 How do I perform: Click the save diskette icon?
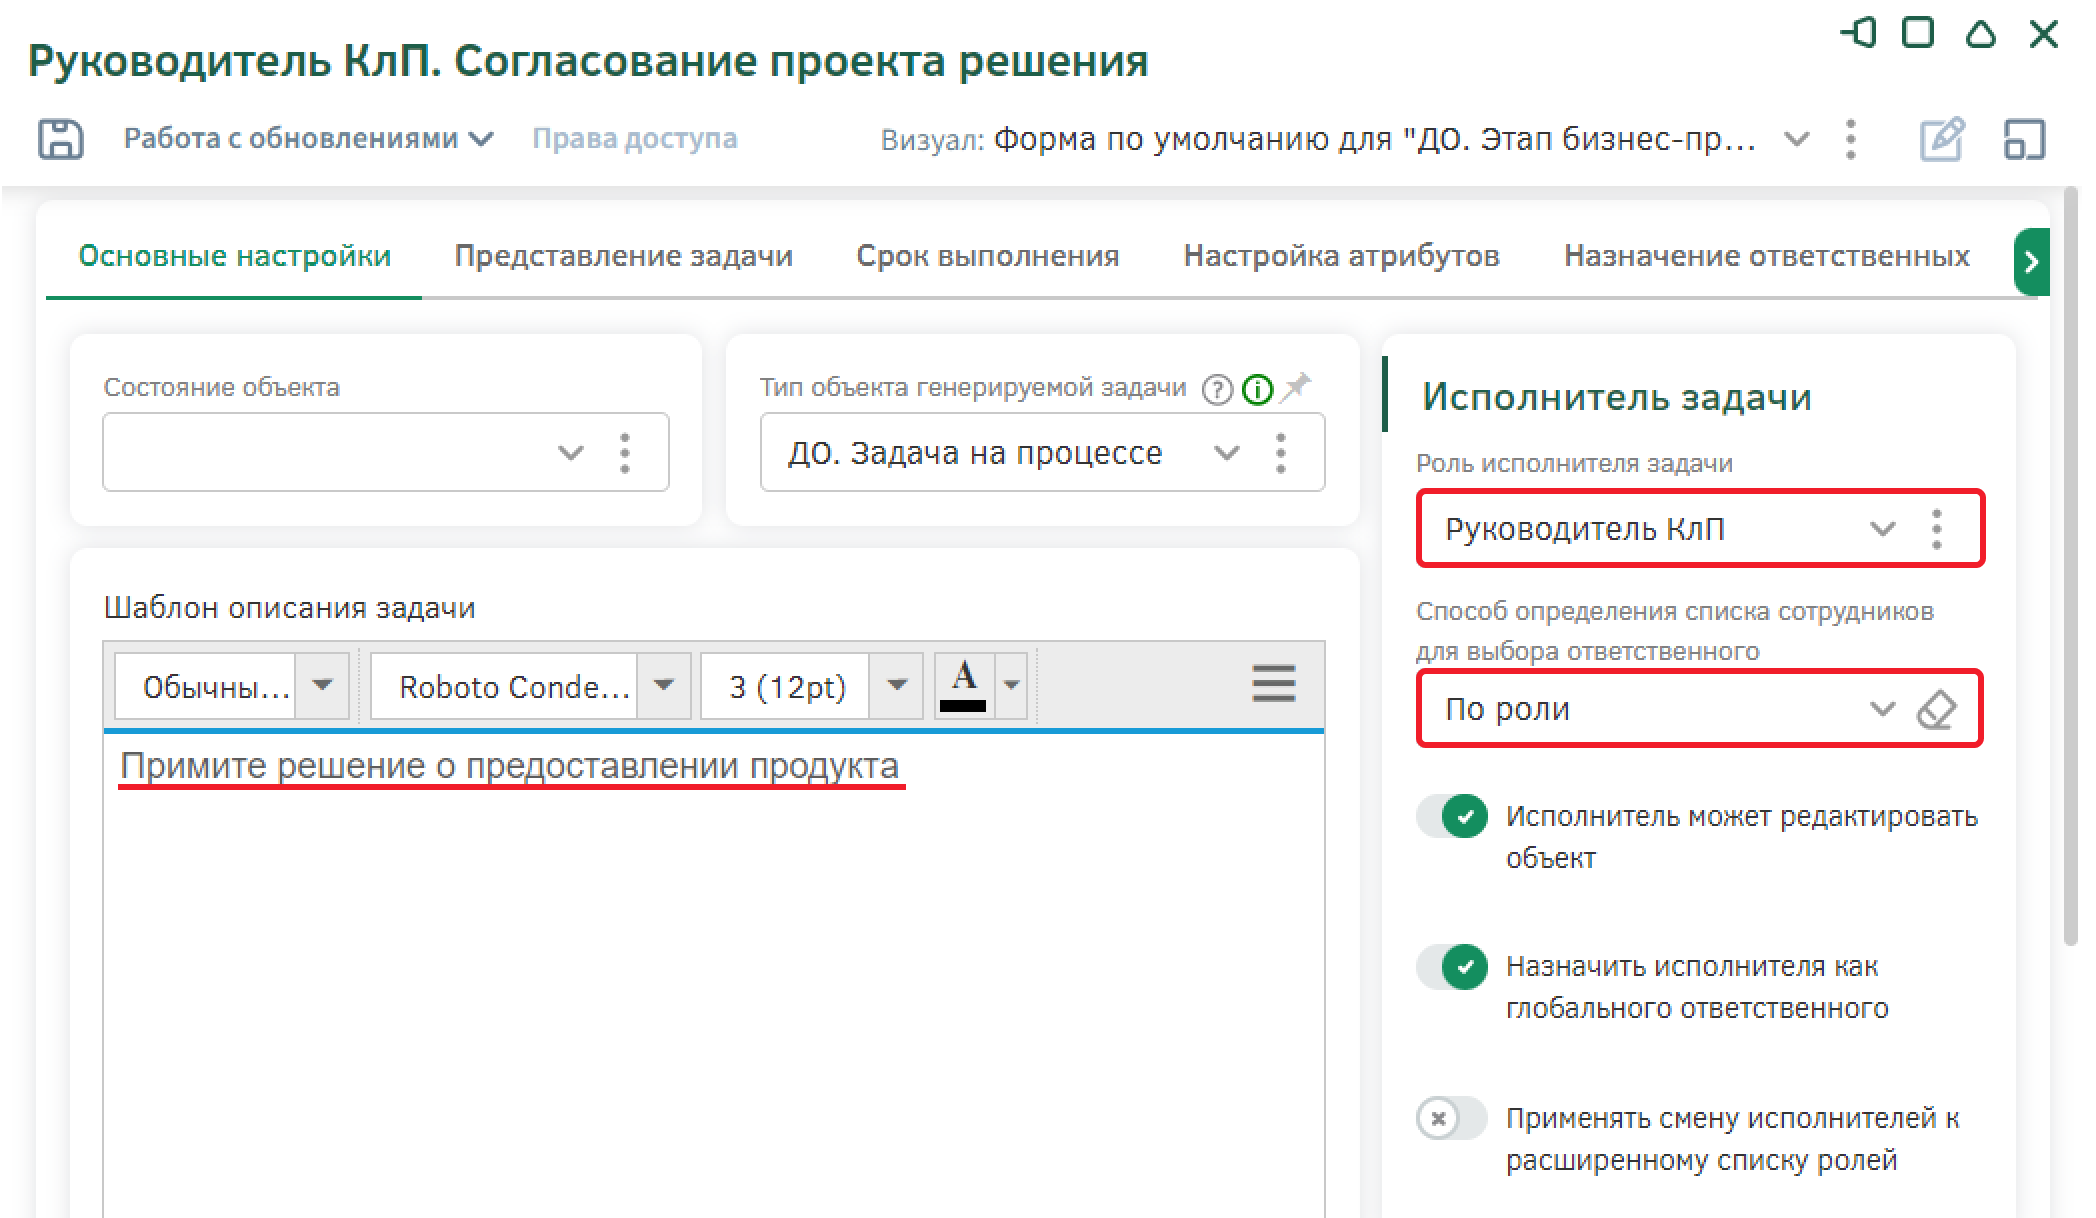60,139
